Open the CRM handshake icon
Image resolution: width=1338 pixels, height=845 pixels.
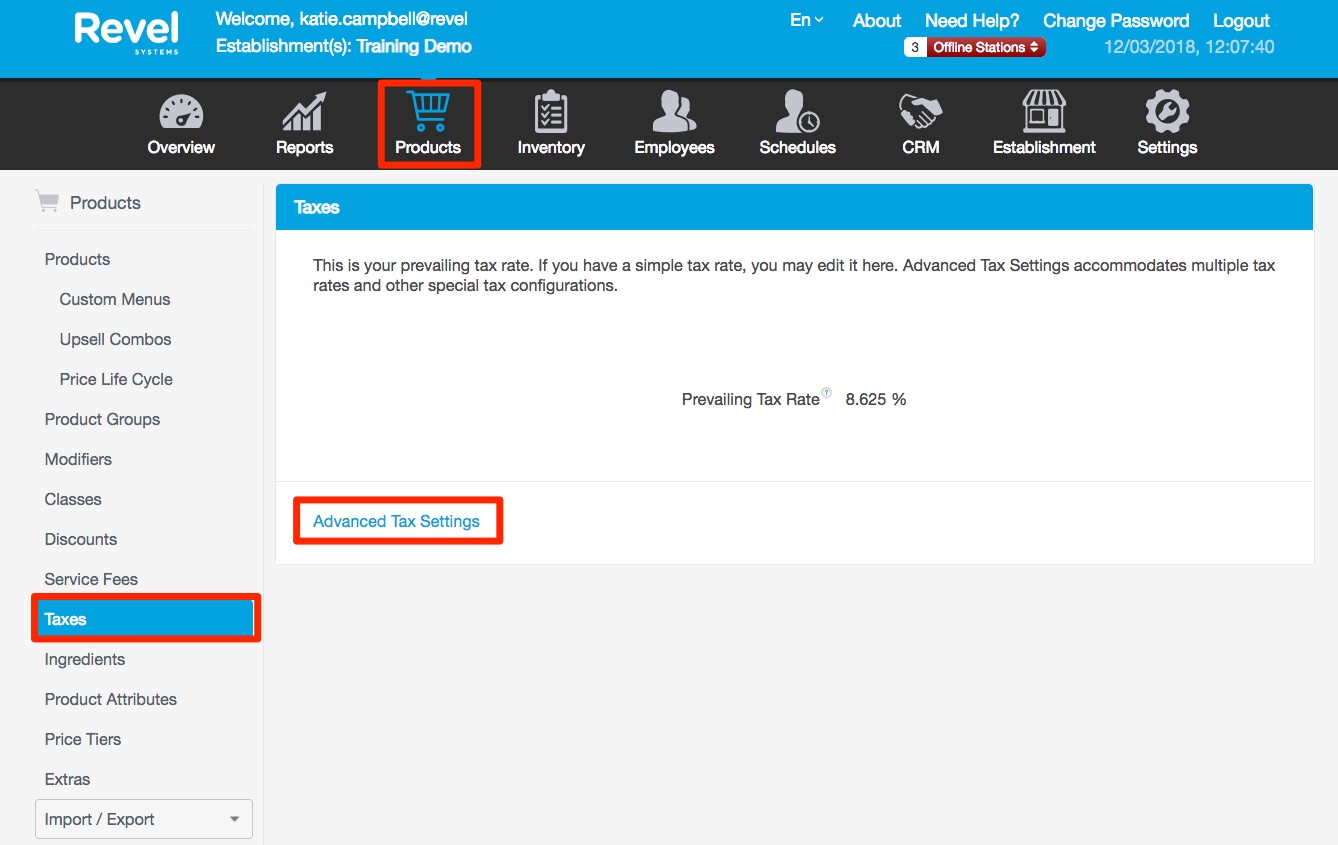click(920, 113)
